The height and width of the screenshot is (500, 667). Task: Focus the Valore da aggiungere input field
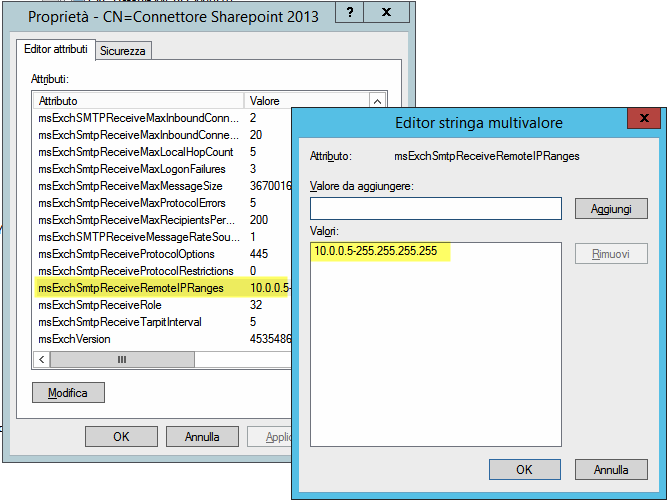pos(436,209)
